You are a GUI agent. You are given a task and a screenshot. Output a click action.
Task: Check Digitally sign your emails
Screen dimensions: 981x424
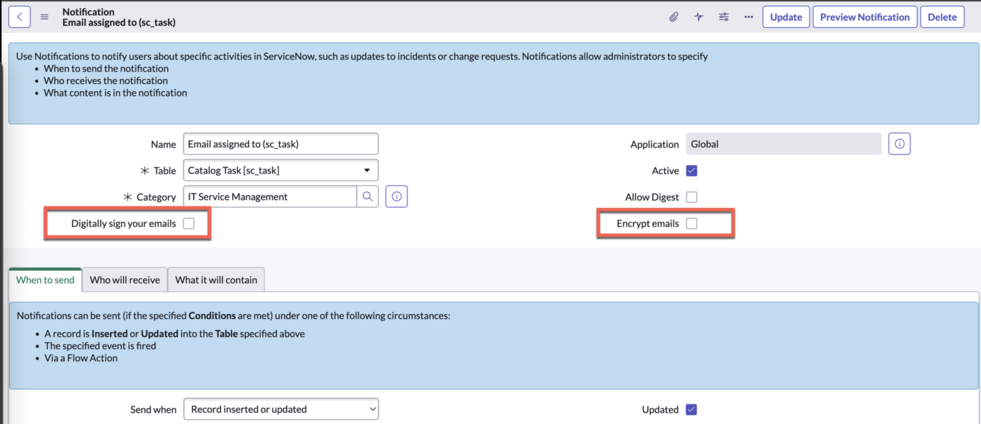click(188, 223)
